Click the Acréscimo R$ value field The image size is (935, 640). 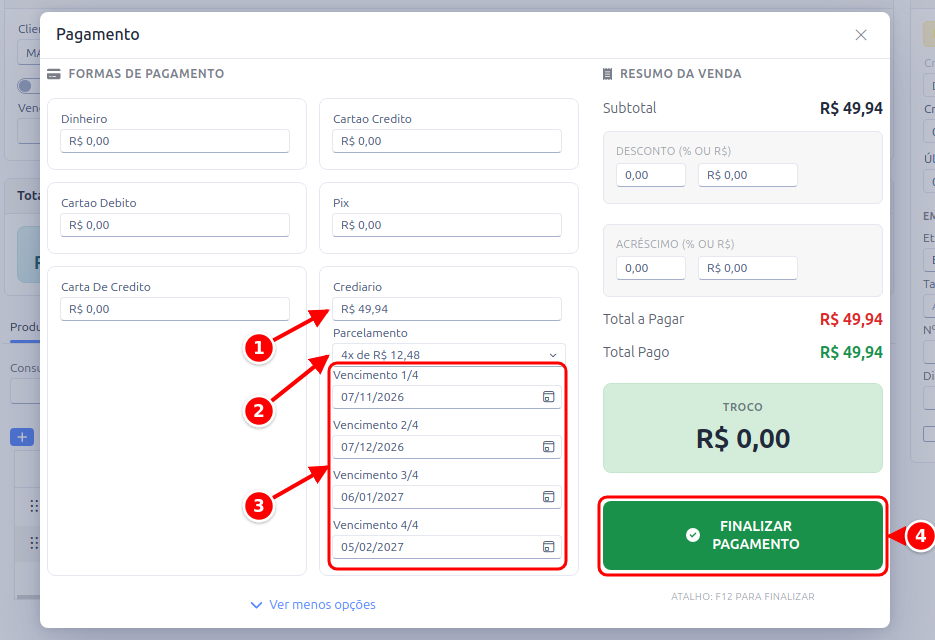pyautogui.click(x=748, y=268)
